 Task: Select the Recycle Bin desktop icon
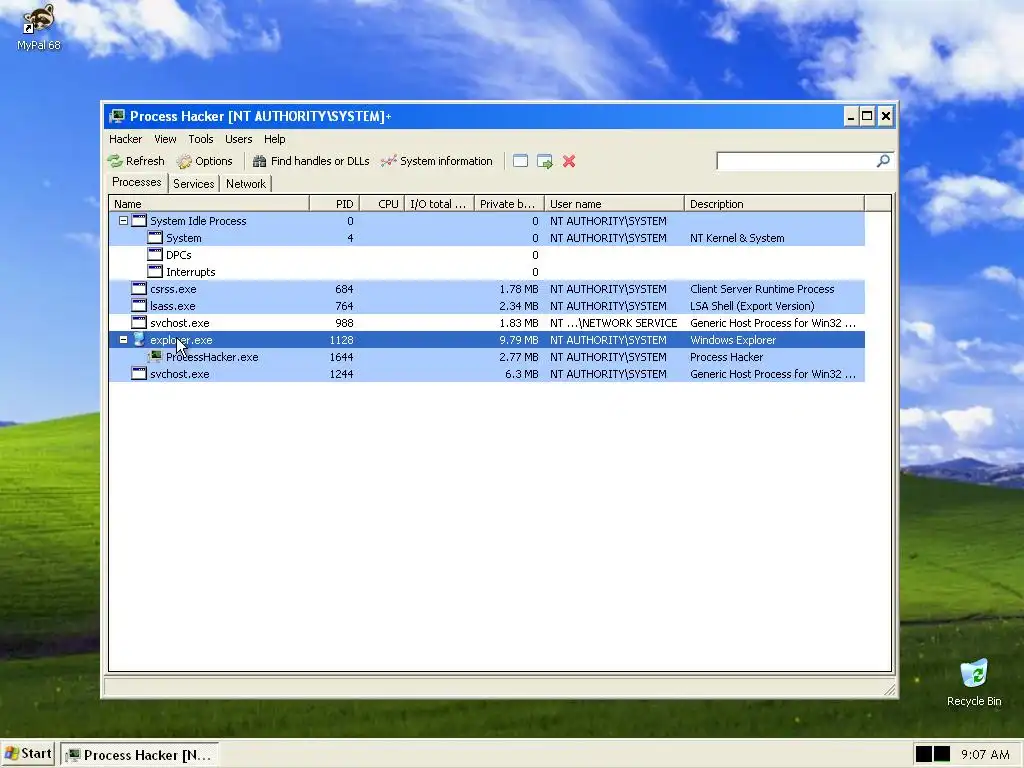pos(974,682)
